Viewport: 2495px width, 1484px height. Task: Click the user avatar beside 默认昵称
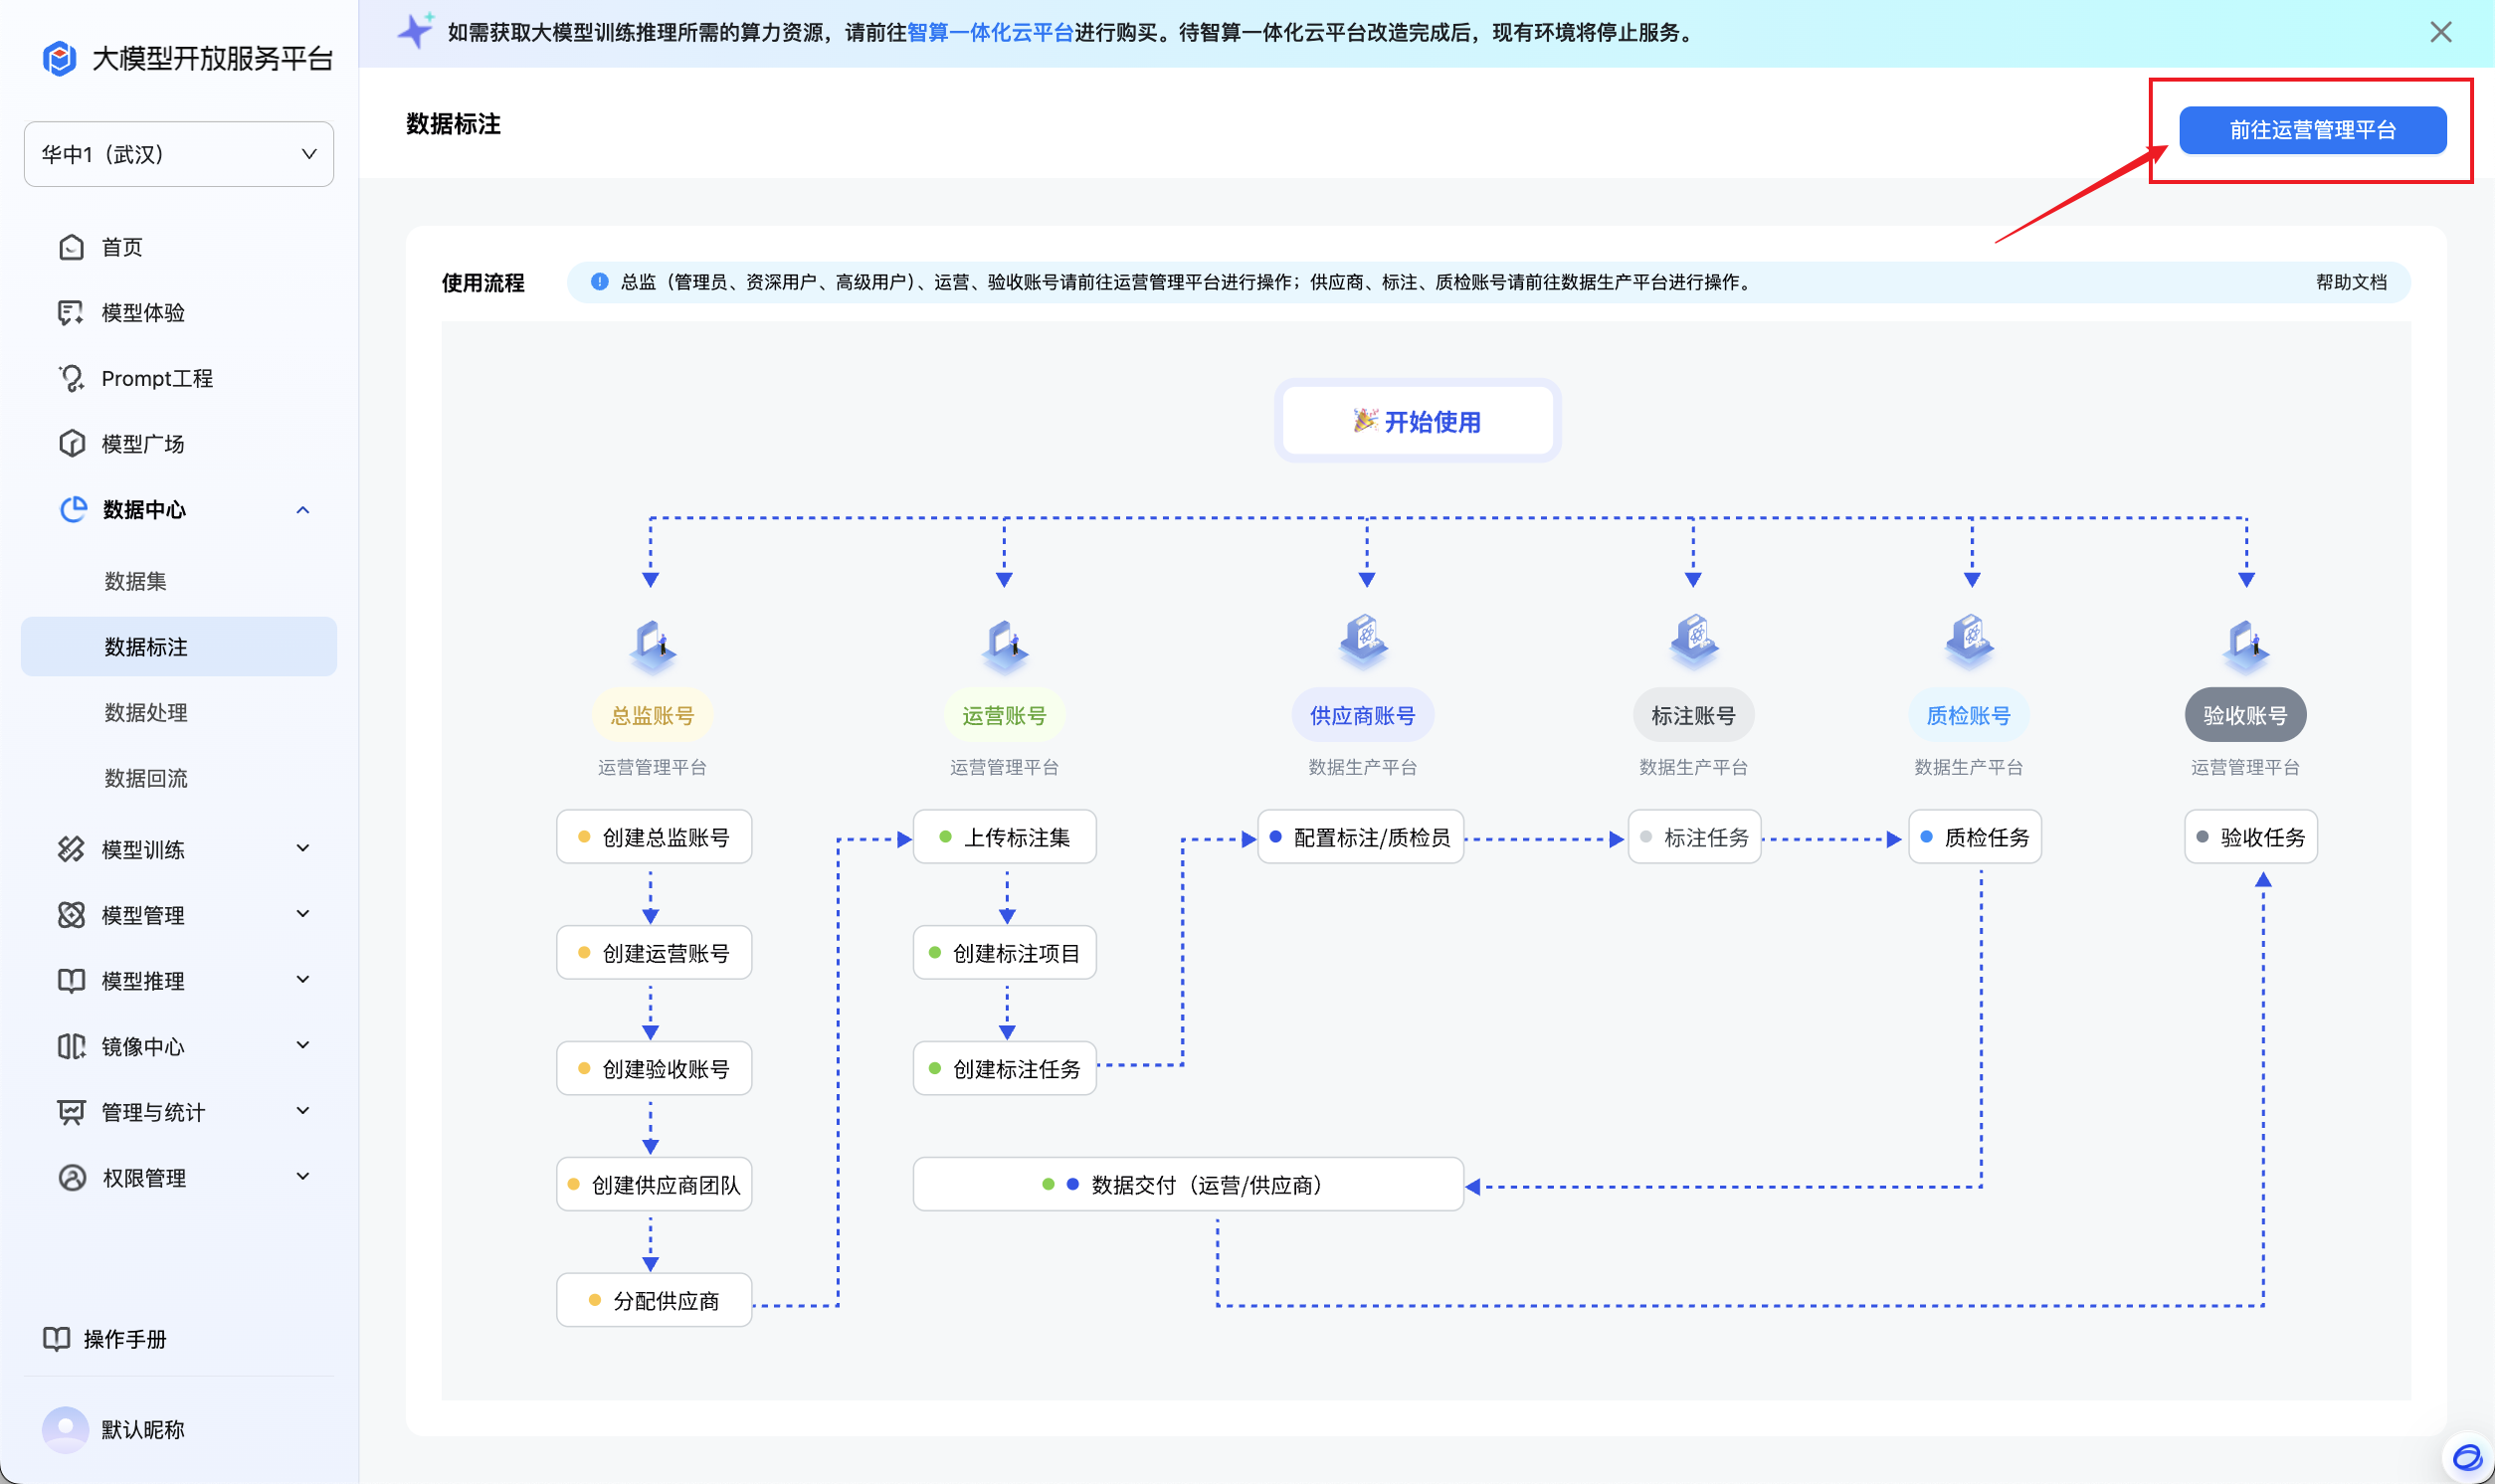pos(65,1429)
